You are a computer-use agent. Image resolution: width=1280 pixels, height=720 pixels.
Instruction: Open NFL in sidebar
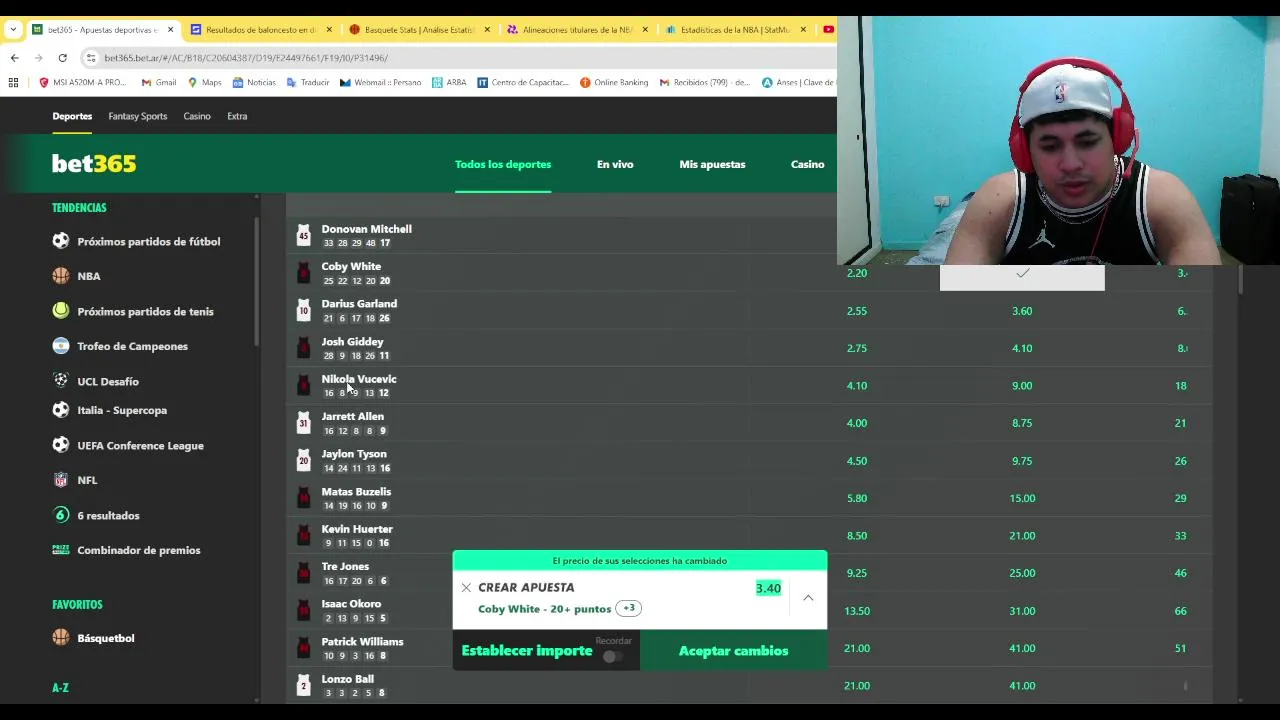pyautogui.click(x=87, y=480)
